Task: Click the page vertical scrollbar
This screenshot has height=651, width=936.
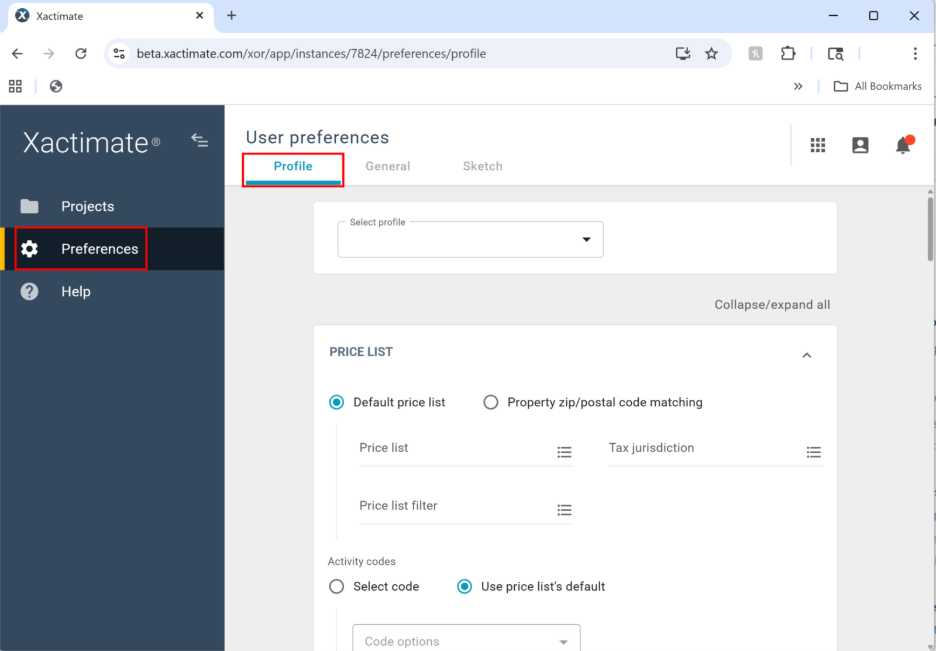Action: pyautogui.click(x=930, y=229)
